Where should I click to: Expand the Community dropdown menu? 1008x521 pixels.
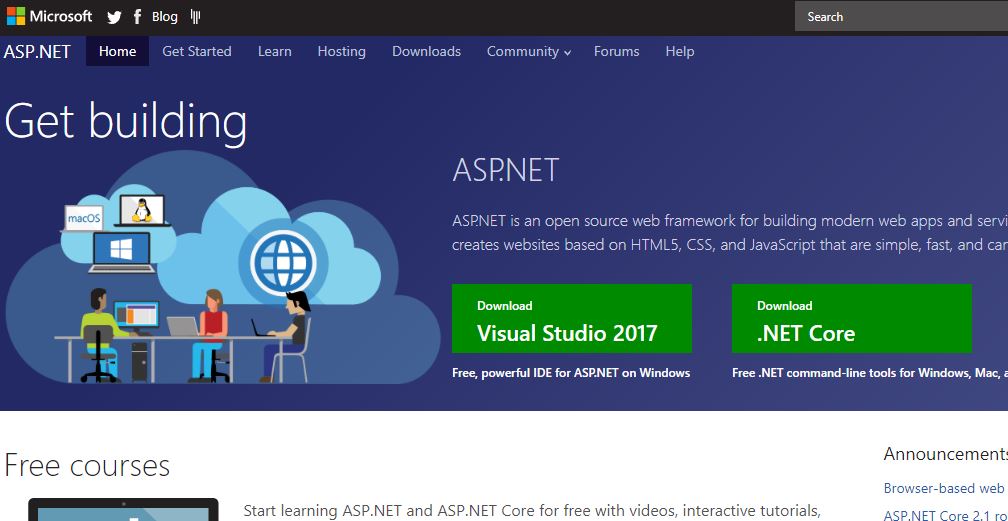pos(528,51)
